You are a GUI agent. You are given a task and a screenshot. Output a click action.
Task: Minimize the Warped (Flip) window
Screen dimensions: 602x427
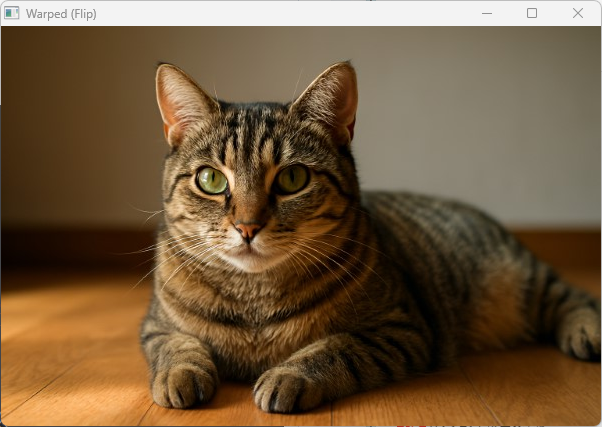tap(487, 13)
